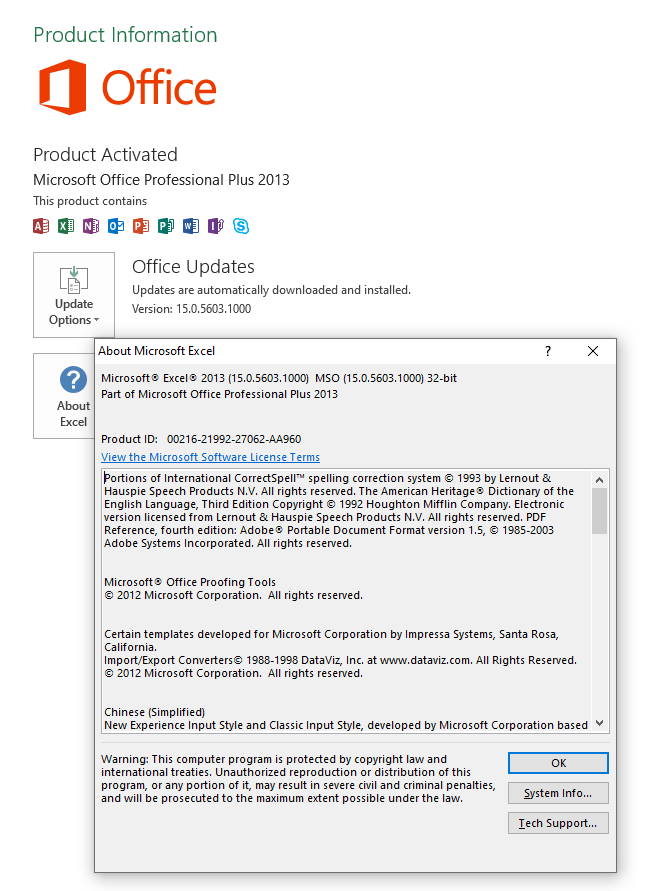
Task: Click the Word icon under product contains
Action: (x=191, y=226)
